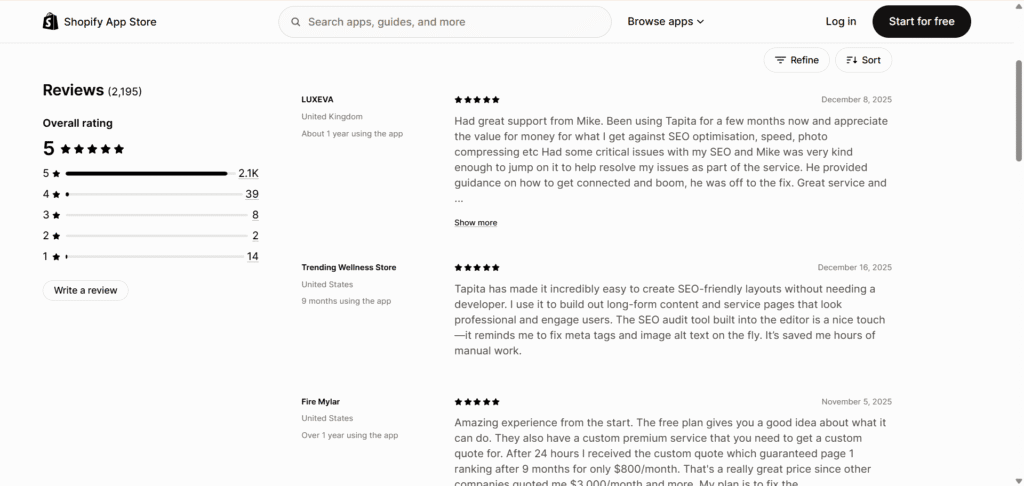The width and height of the screenshot is (1024, 486).
Task: Click the search magnifier icon
Action: coord(296,21)
